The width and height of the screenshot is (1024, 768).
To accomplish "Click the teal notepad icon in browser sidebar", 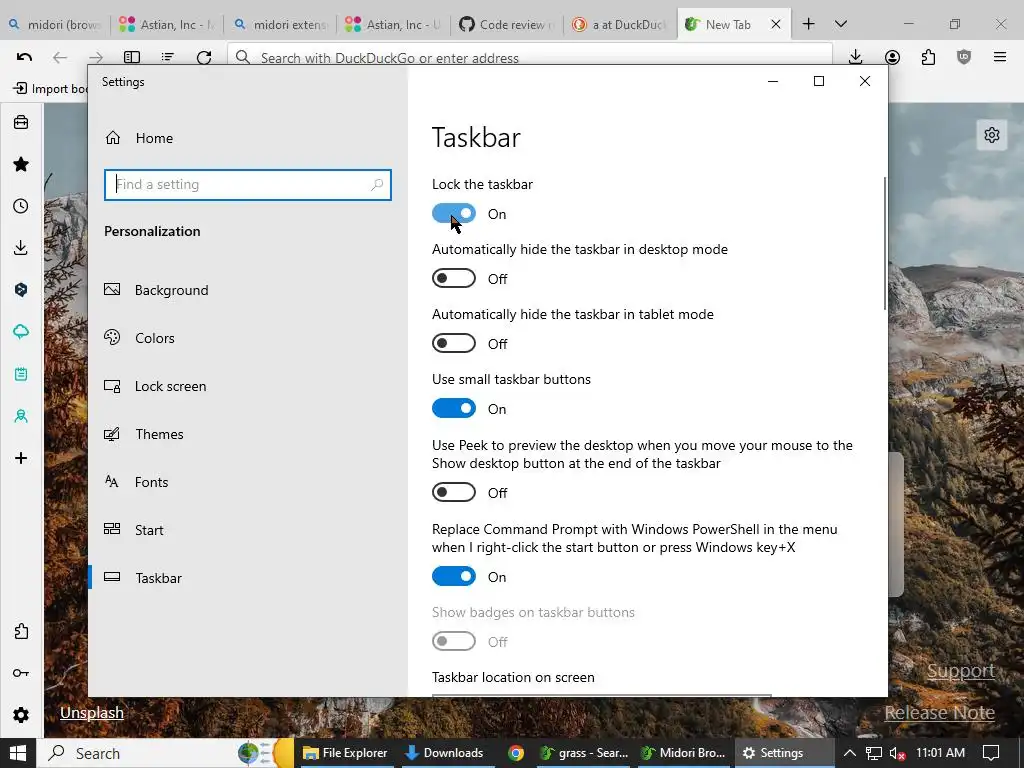I will click(x=21, y=374).
